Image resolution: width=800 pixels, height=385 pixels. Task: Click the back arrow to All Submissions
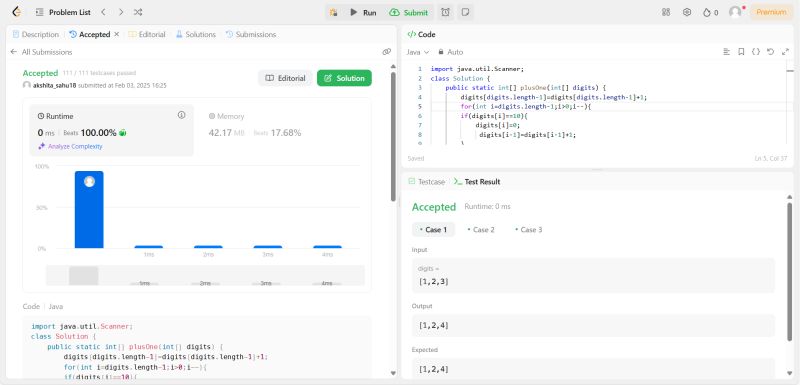tap(14, 52)
